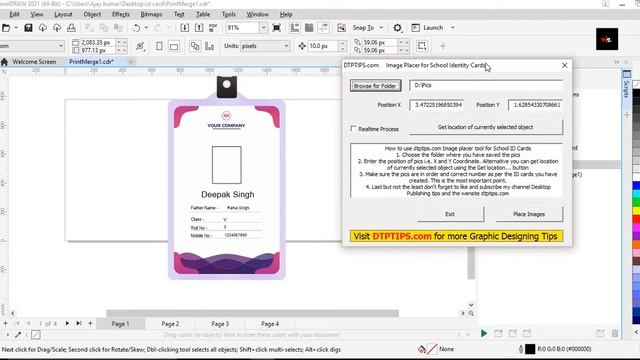Click the Position Y input field
The height and width of the screenshot is (360, 640).
coord(535,105)
